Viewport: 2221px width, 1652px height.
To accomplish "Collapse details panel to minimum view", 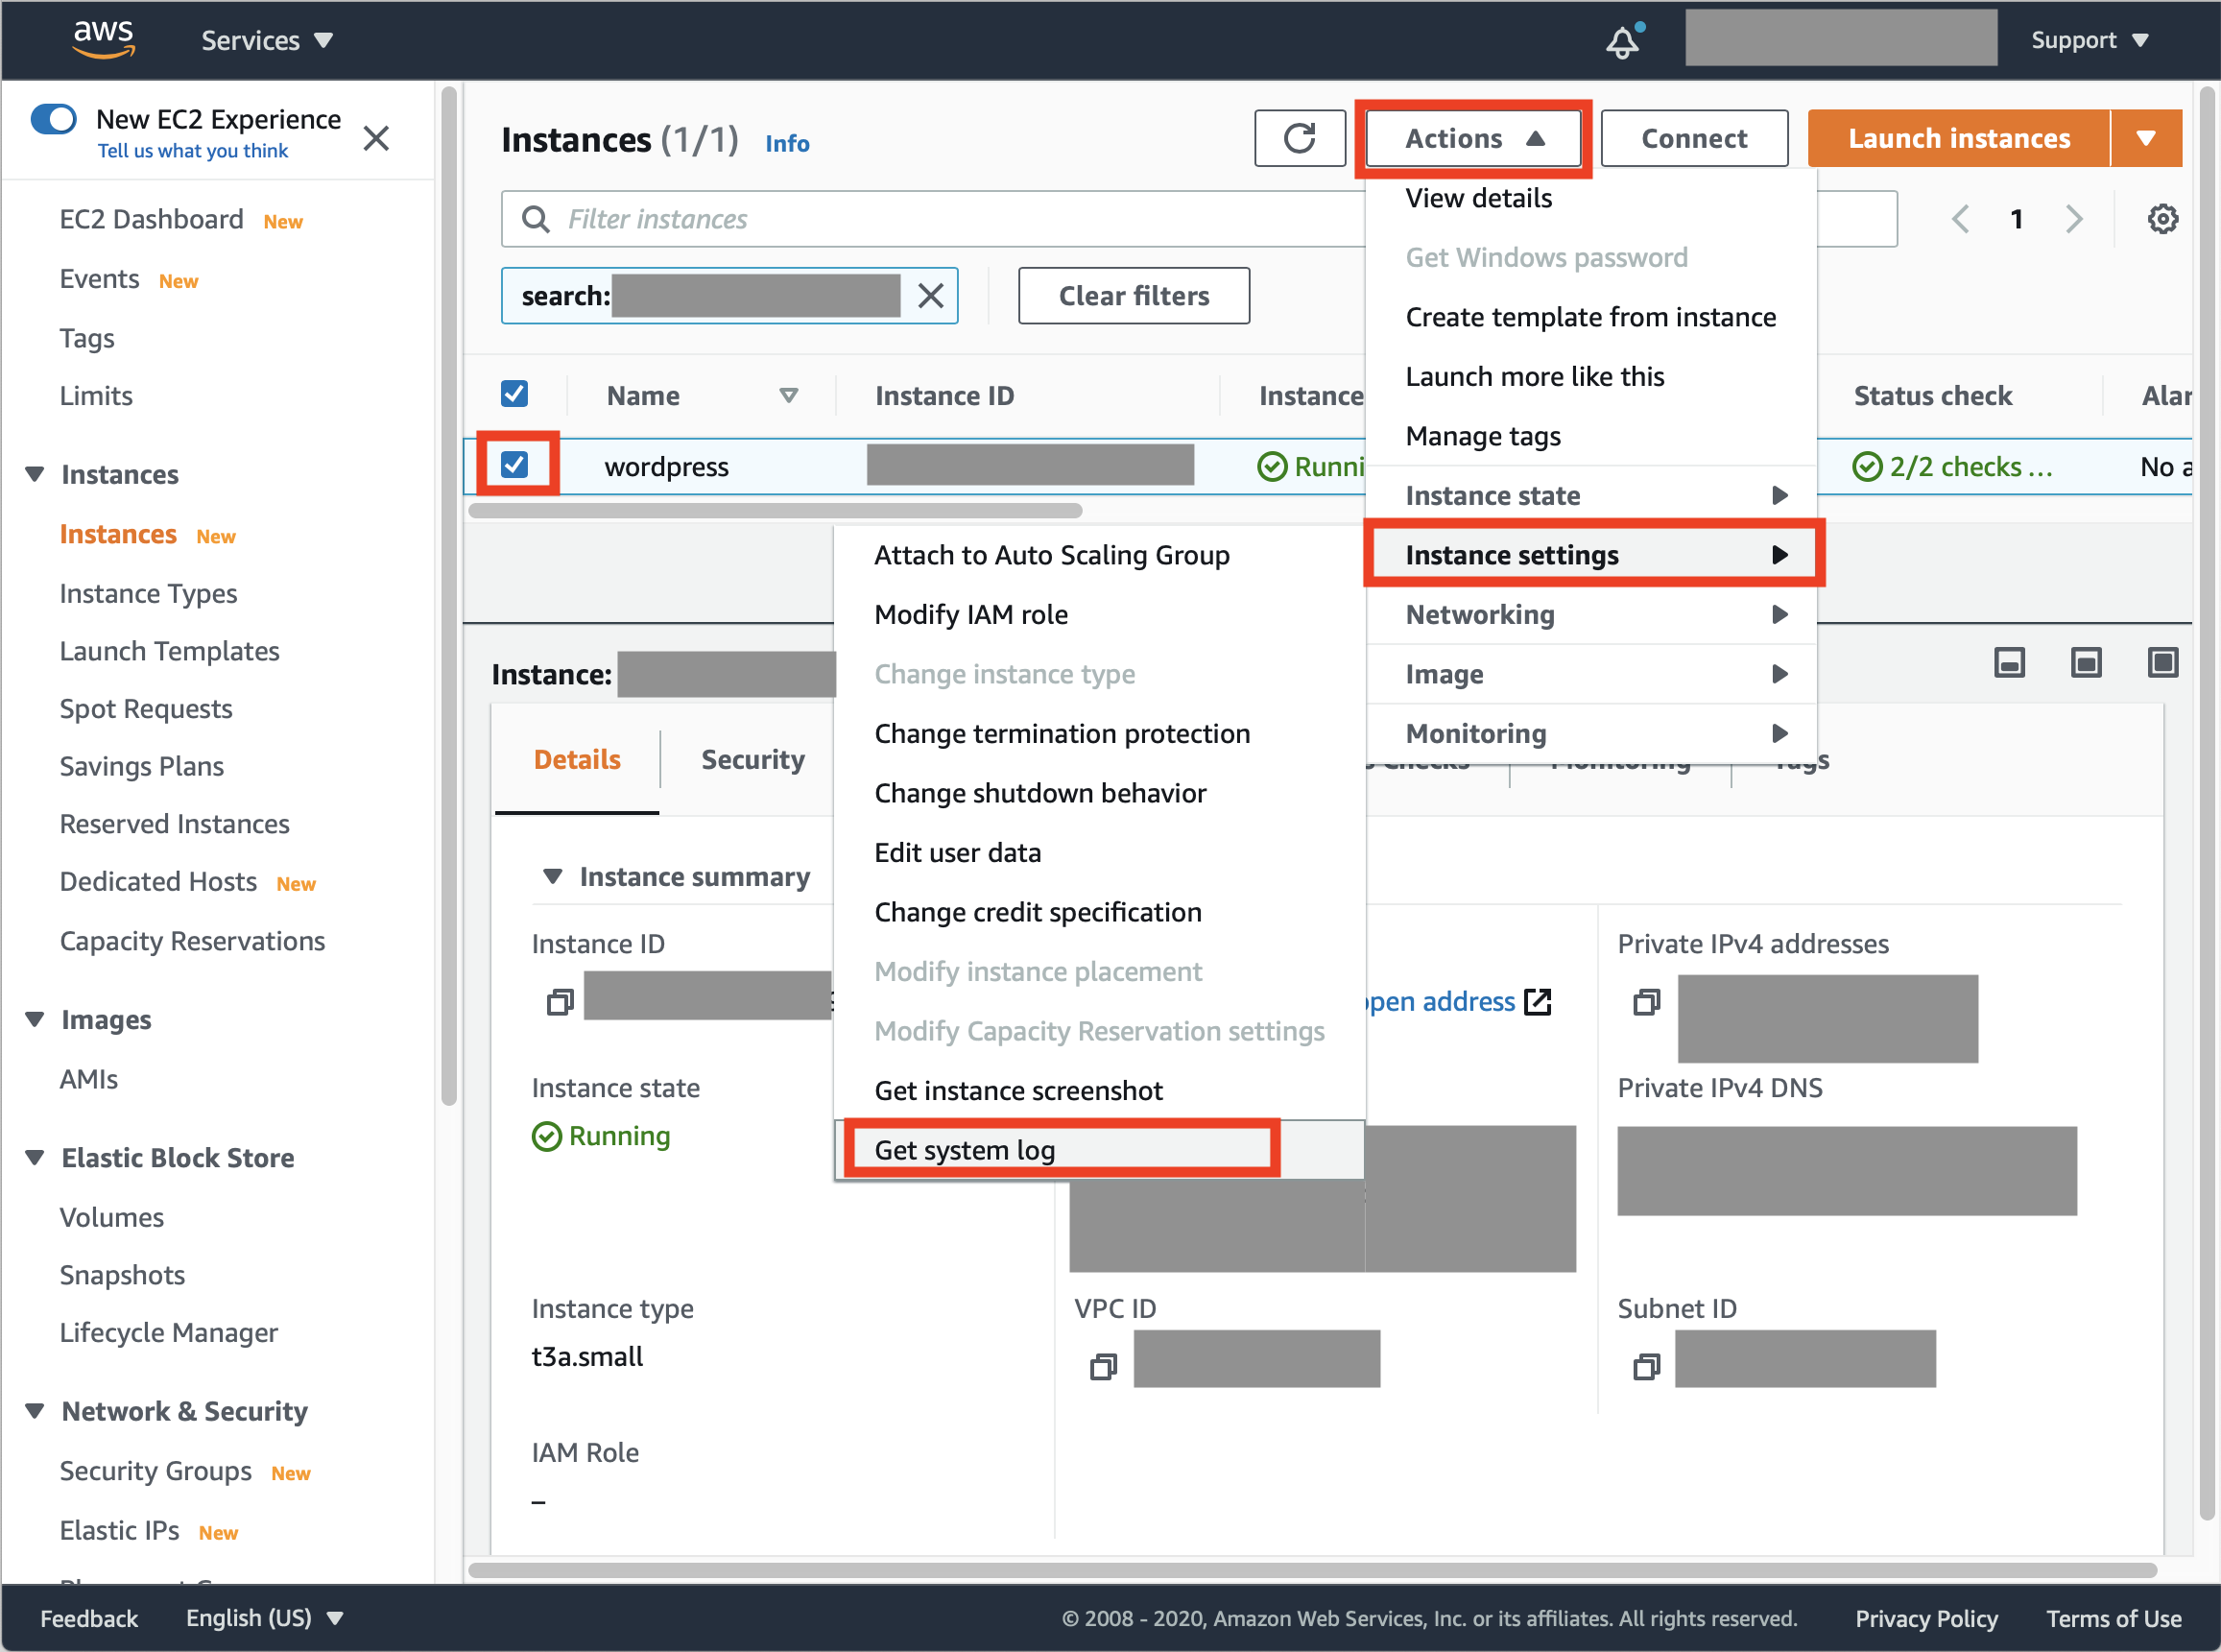I will point(2009,662).
